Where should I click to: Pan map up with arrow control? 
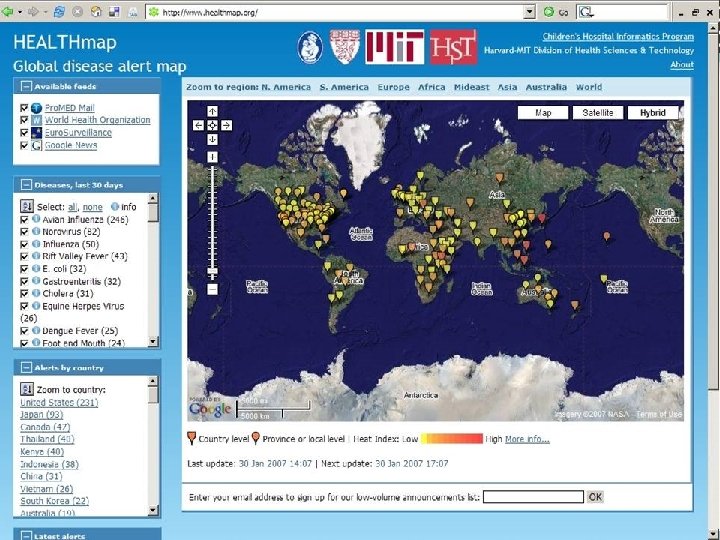tap(212, 111)
